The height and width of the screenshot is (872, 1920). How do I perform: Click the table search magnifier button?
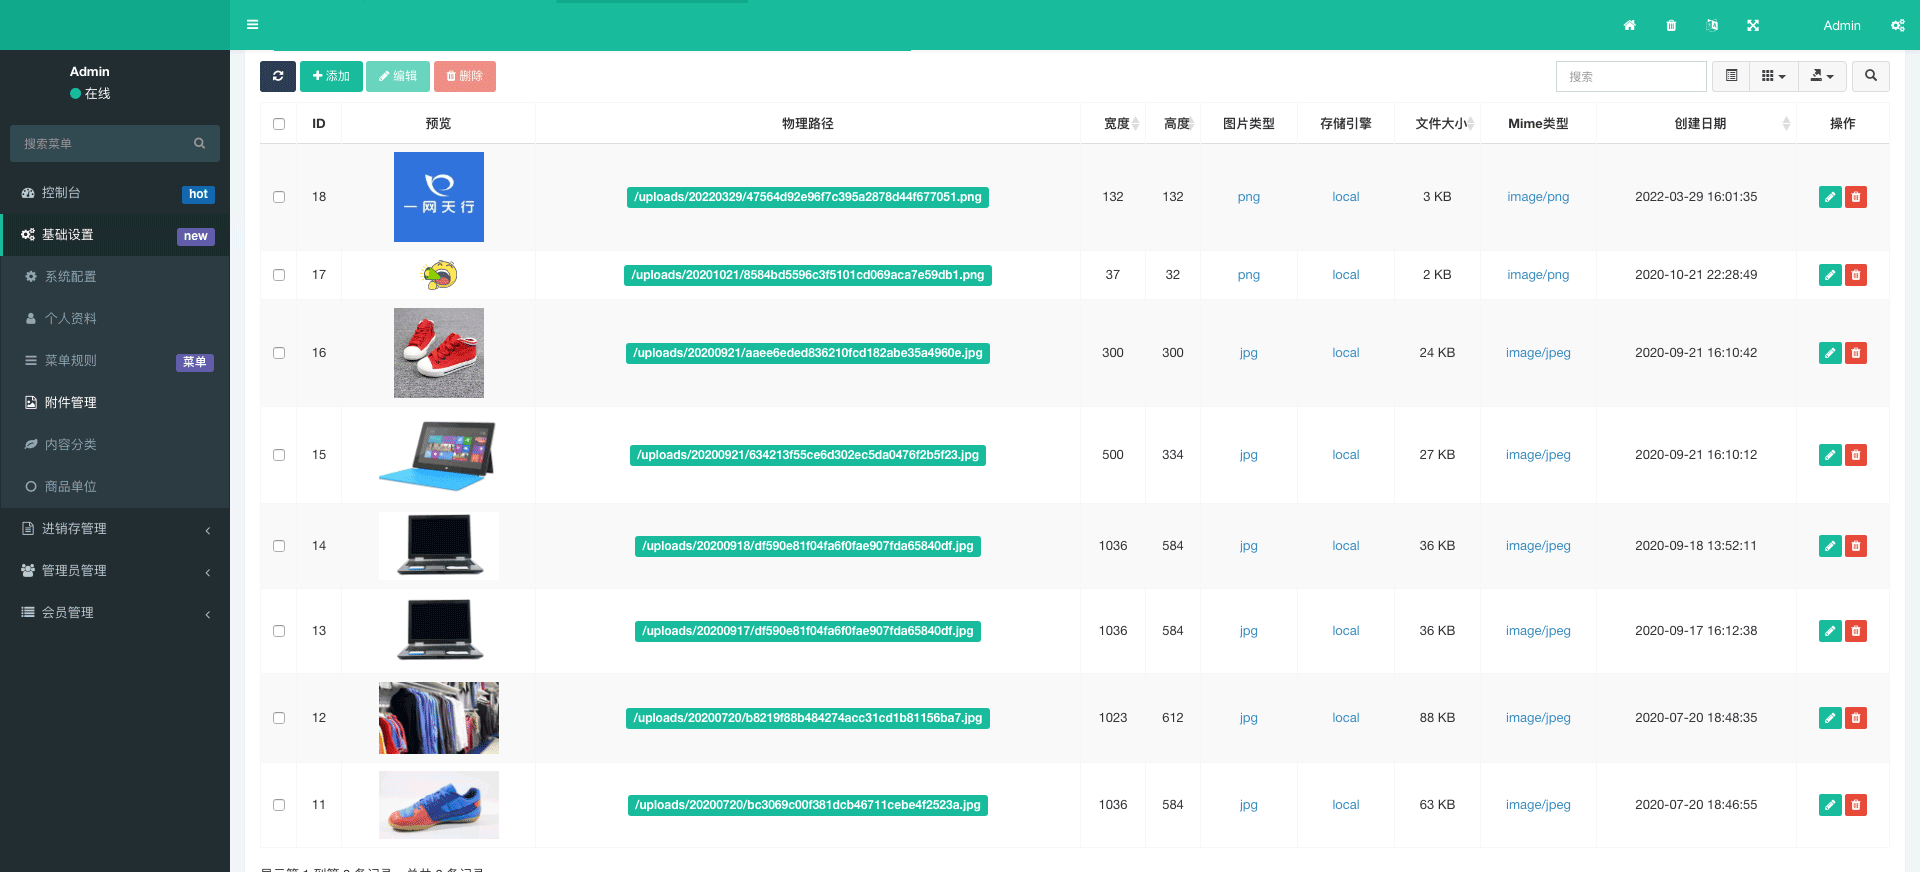pos(1870,76)
